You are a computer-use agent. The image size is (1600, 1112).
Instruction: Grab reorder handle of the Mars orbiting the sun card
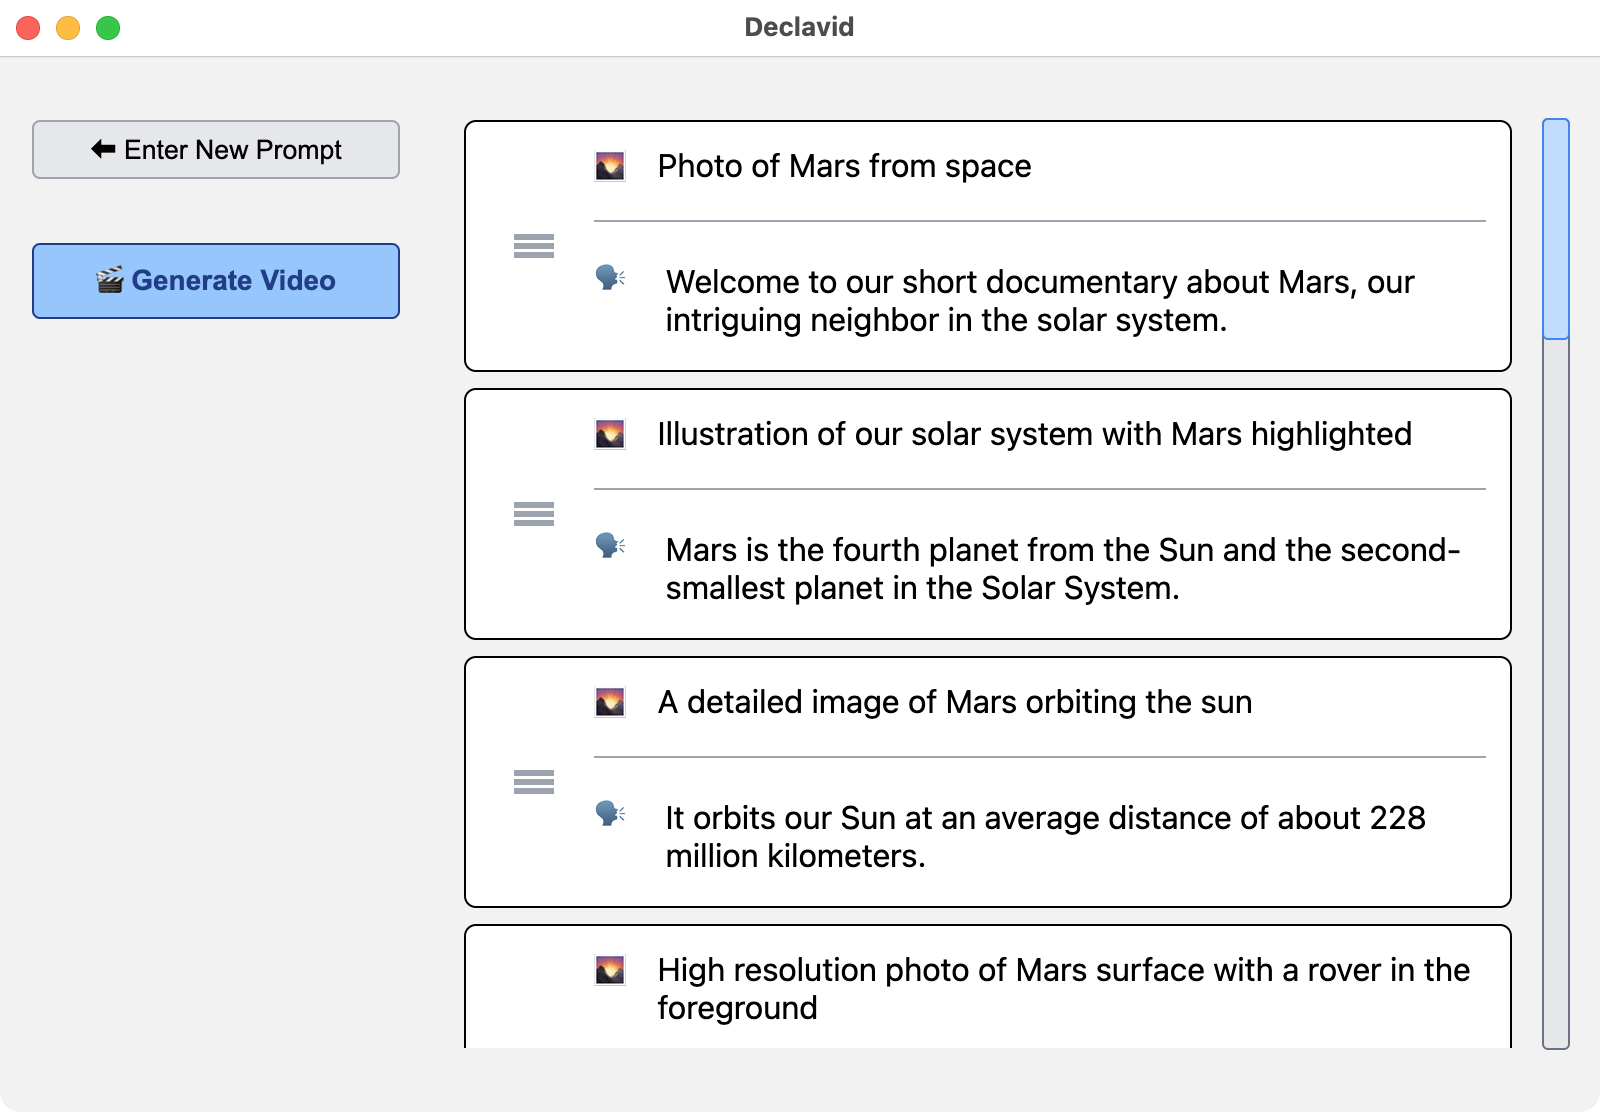click(x=534, y=782)
